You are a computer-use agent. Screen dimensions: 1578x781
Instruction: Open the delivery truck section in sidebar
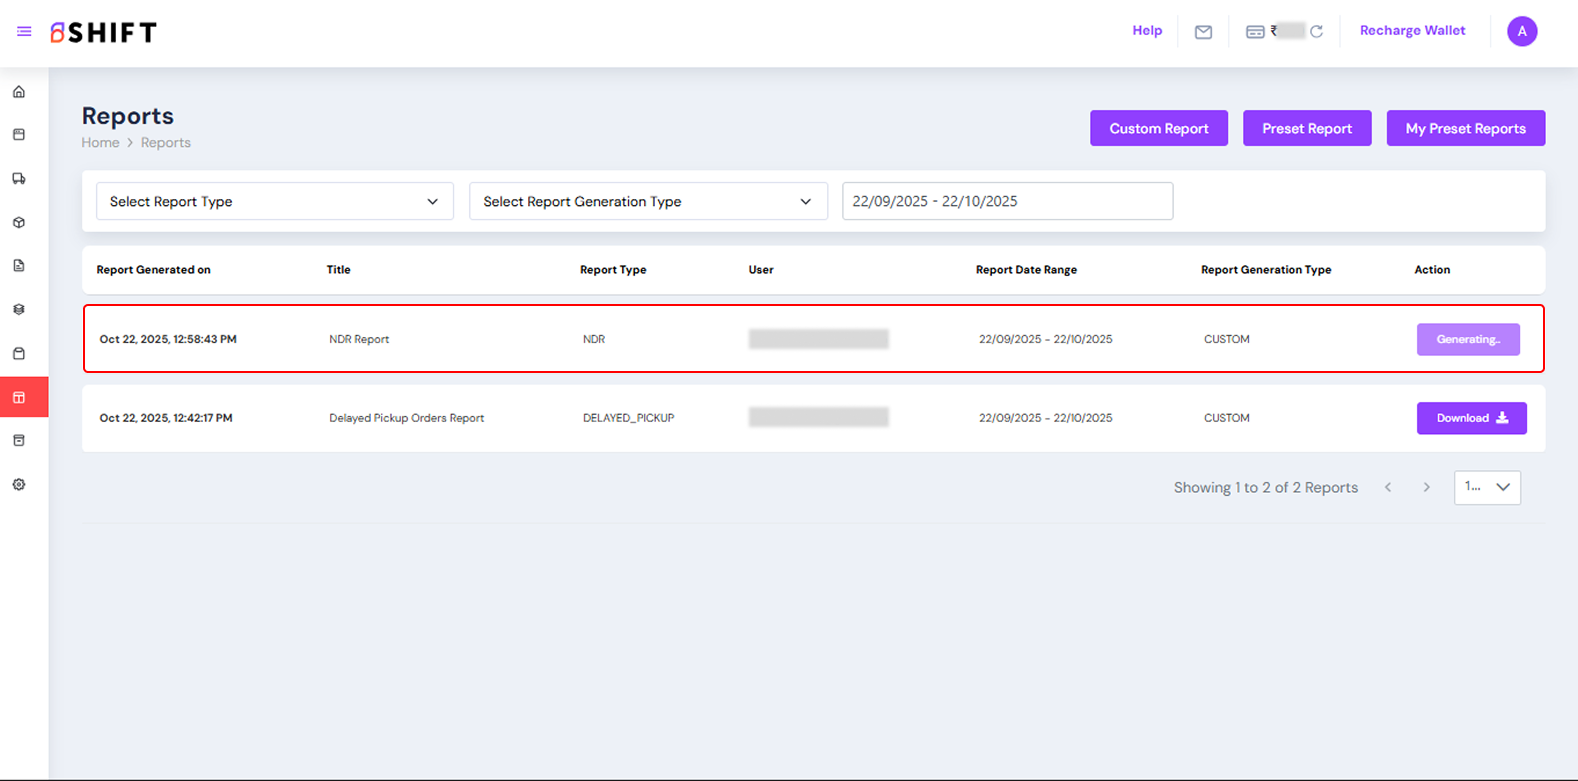[19, 179]
